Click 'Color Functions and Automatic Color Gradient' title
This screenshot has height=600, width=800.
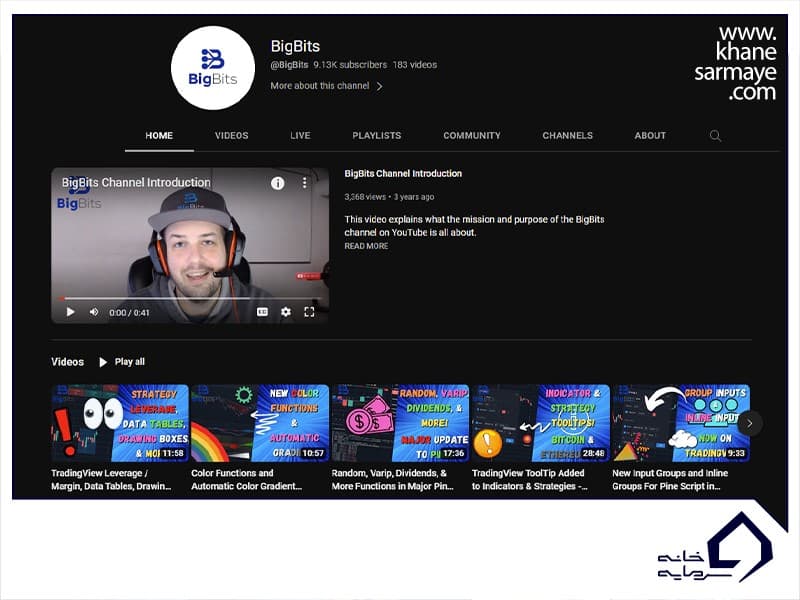(246, 480)
